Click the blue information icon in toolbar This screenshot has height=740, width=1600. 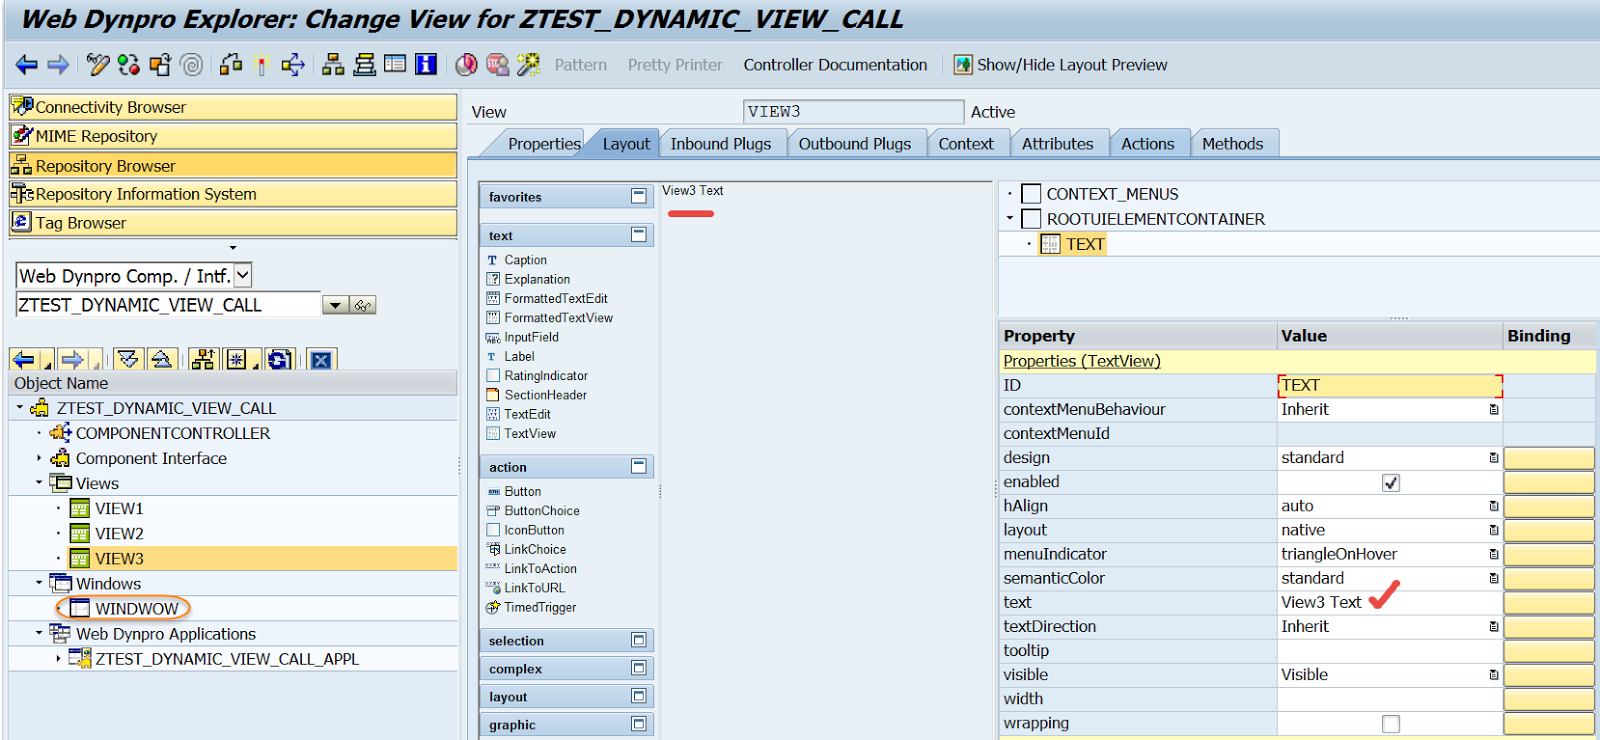pyautogui.click(x=426, y=65)
